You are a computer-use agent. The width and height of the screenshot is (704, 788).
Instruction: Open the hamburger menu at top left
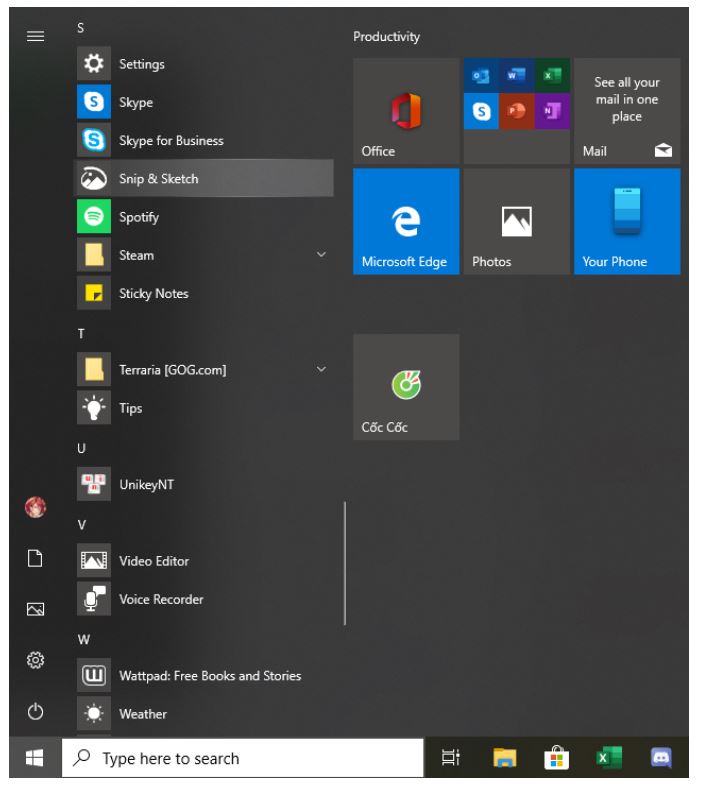35,36
